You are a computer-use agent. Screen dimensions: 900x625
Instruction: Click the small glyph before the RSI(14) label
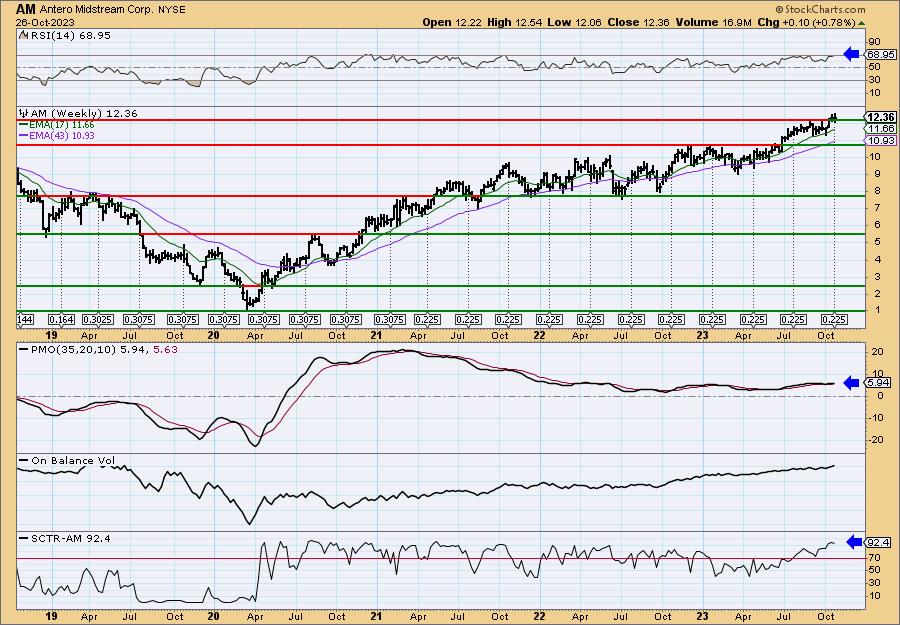[x=24, y=35]
